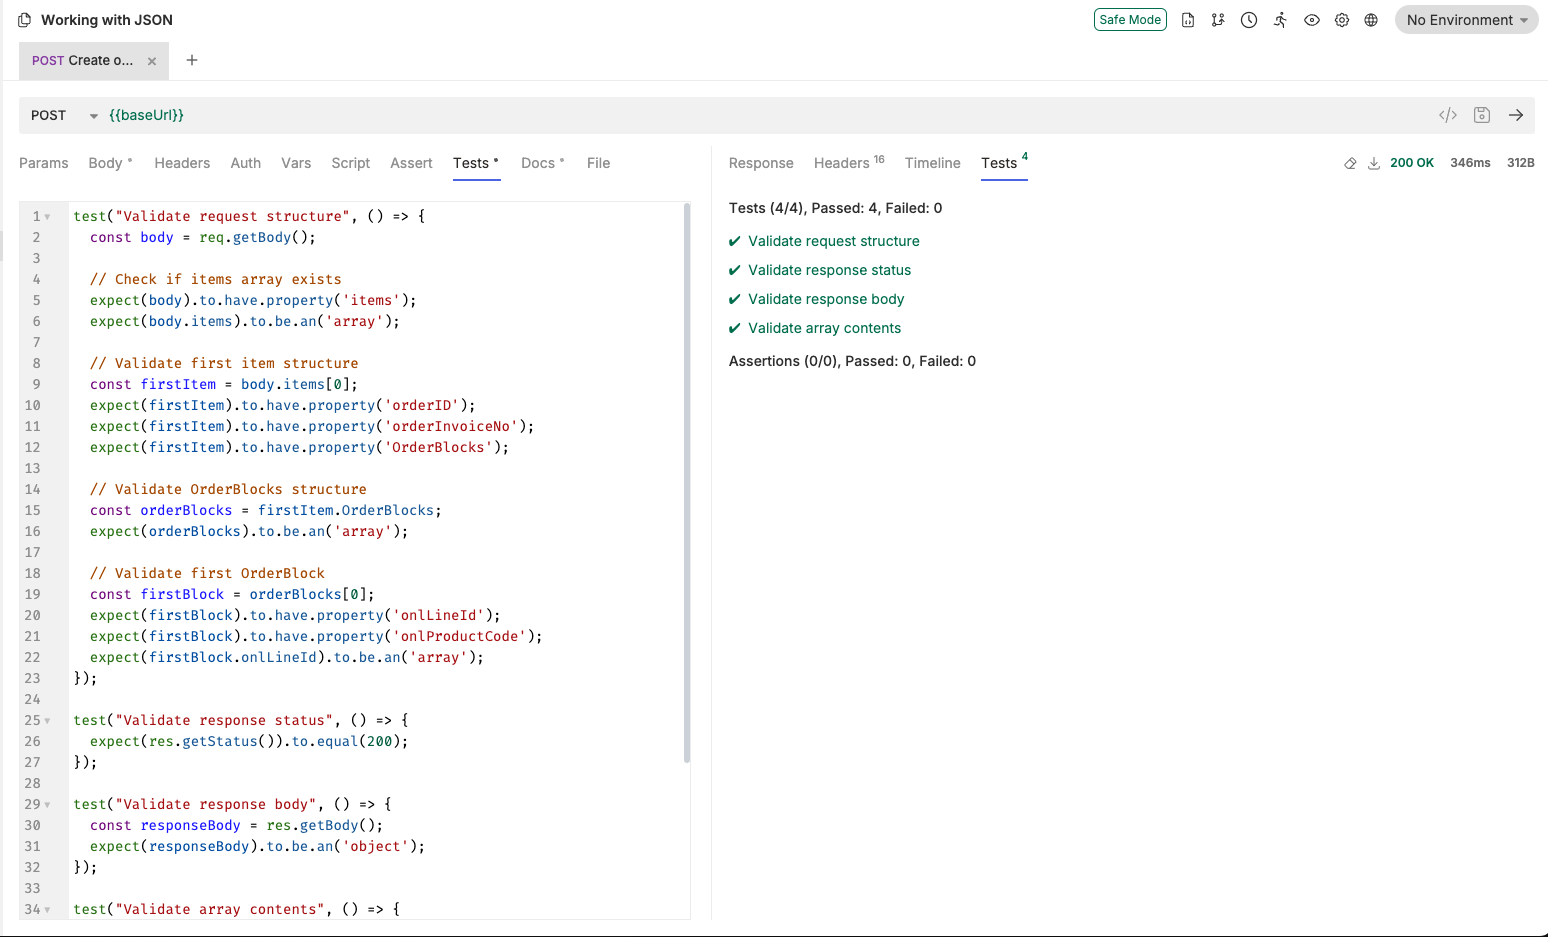Viewport: 1548px width, 937px height.
Task: Save the request with the floppy disk icon
Action: [x=1481, y=115]
